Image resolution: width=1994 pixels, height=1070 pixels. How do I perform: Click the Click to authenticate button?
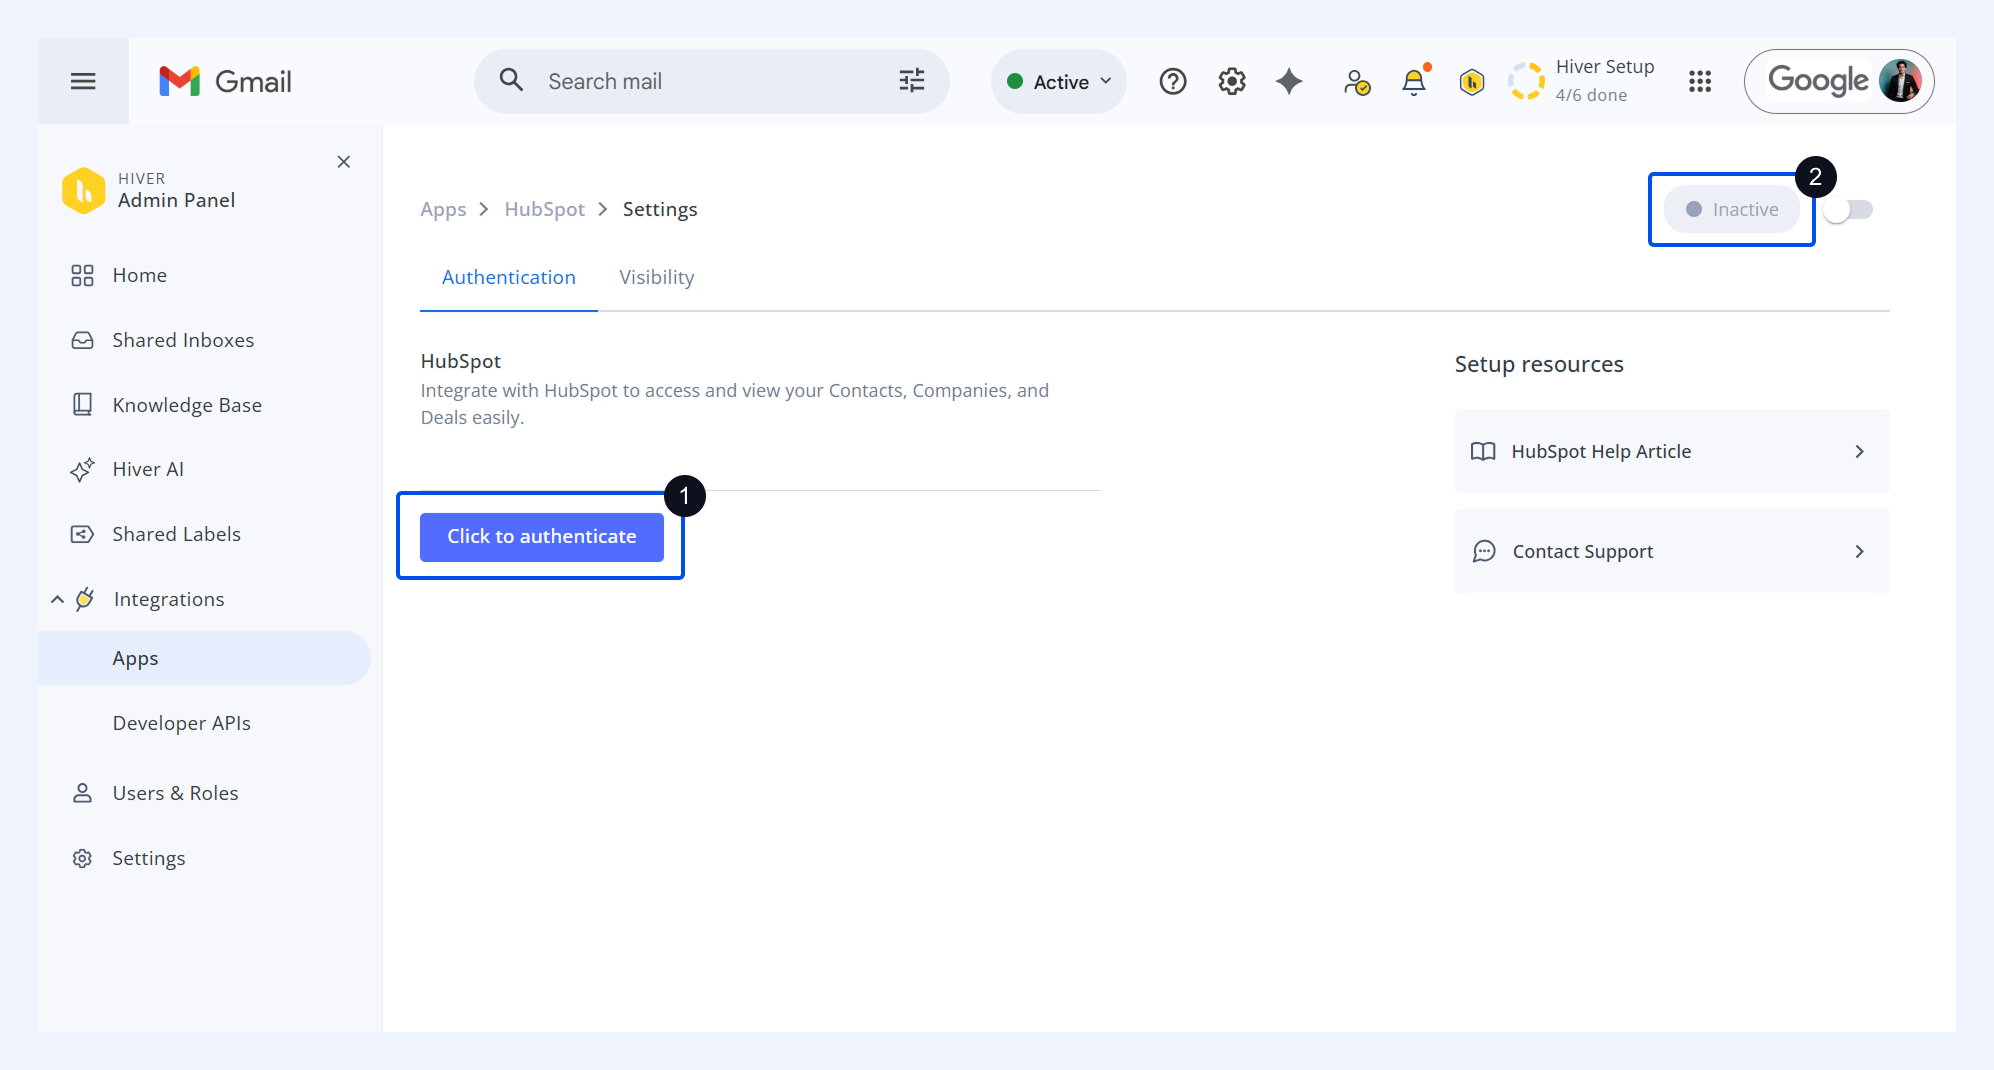click(542, 537)
